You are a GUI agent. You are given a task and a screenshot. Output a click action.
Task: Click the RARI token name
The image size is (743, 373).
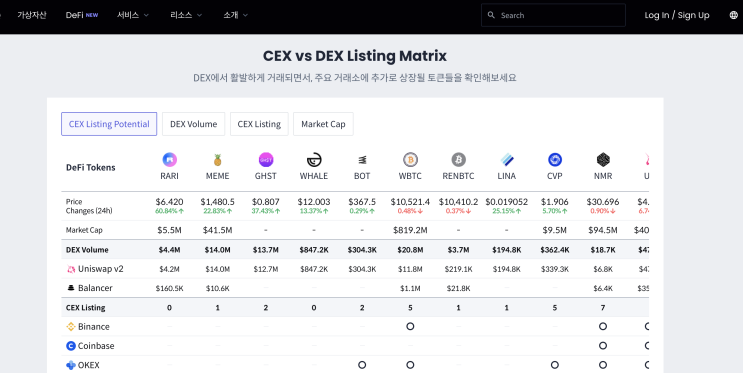click(x=169, y=176)
